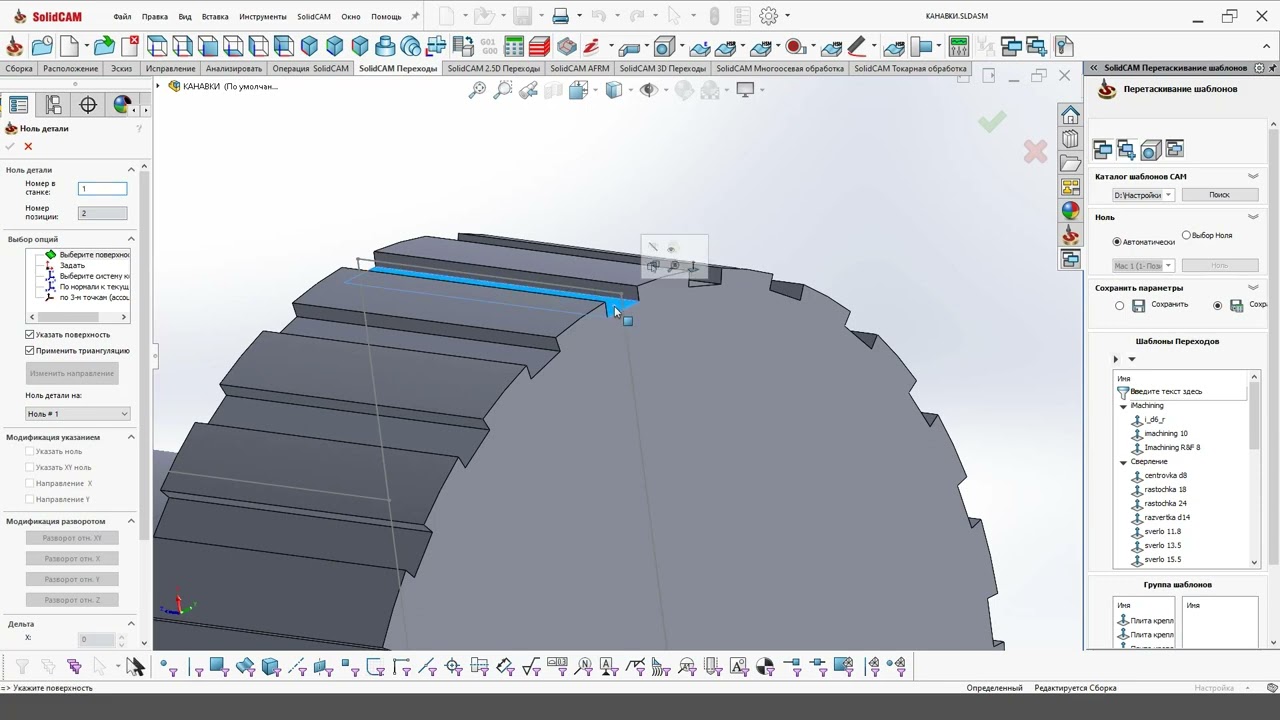Tick the 'Указать ноль' checkbox
The width and height of the screenshot is (1280, 720).
coord(30,452)
